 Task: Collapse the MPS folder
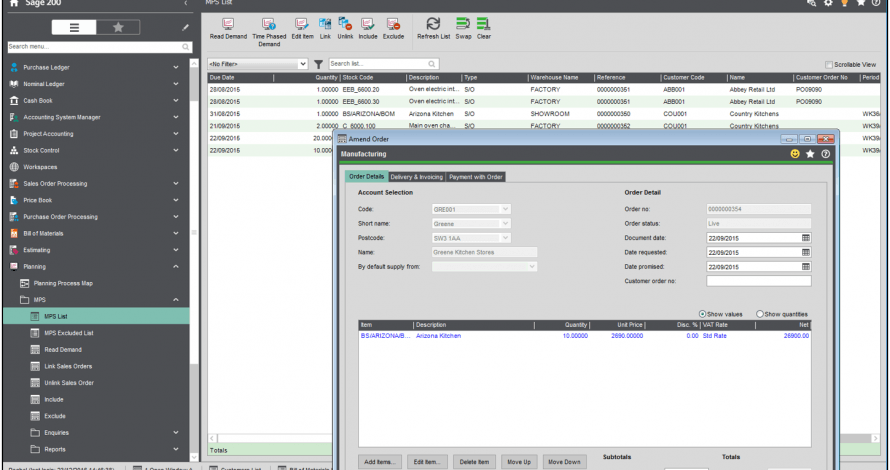click(176, 300)
